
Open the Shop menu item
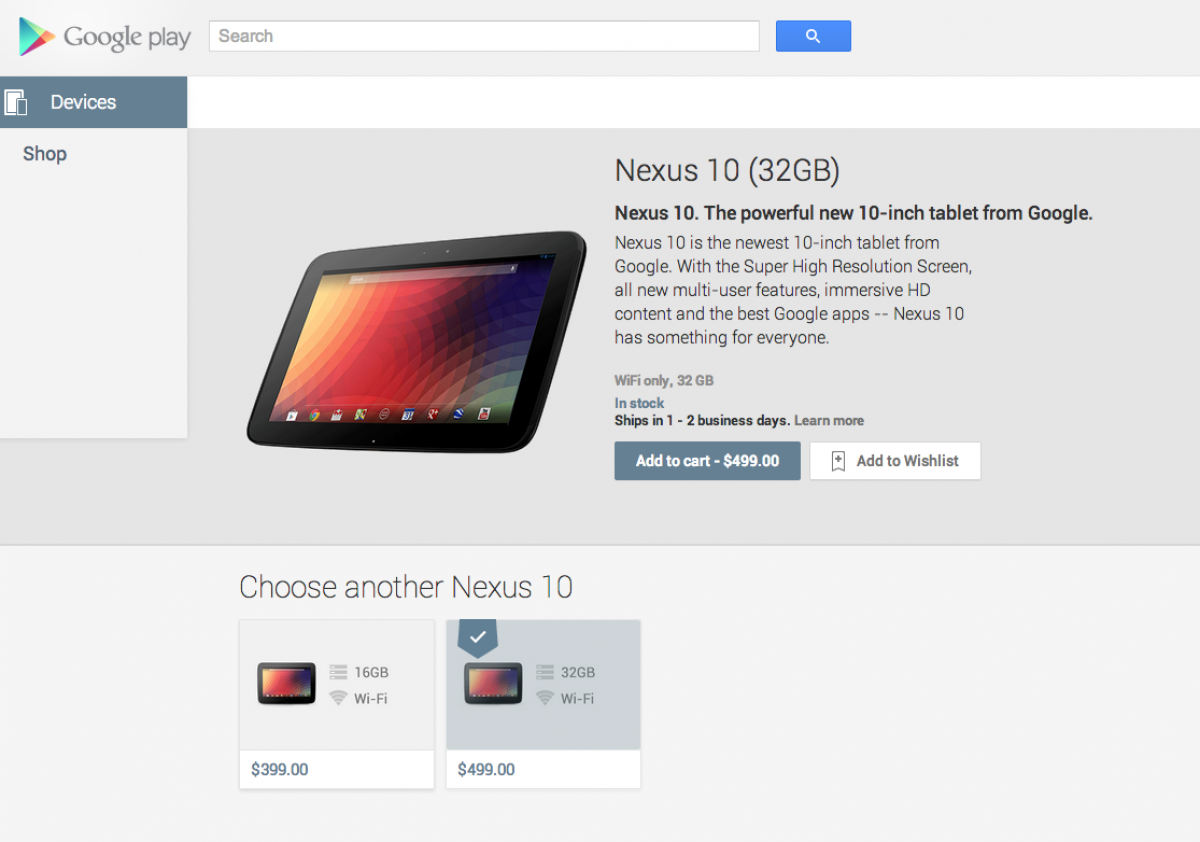tap(45, 154)
